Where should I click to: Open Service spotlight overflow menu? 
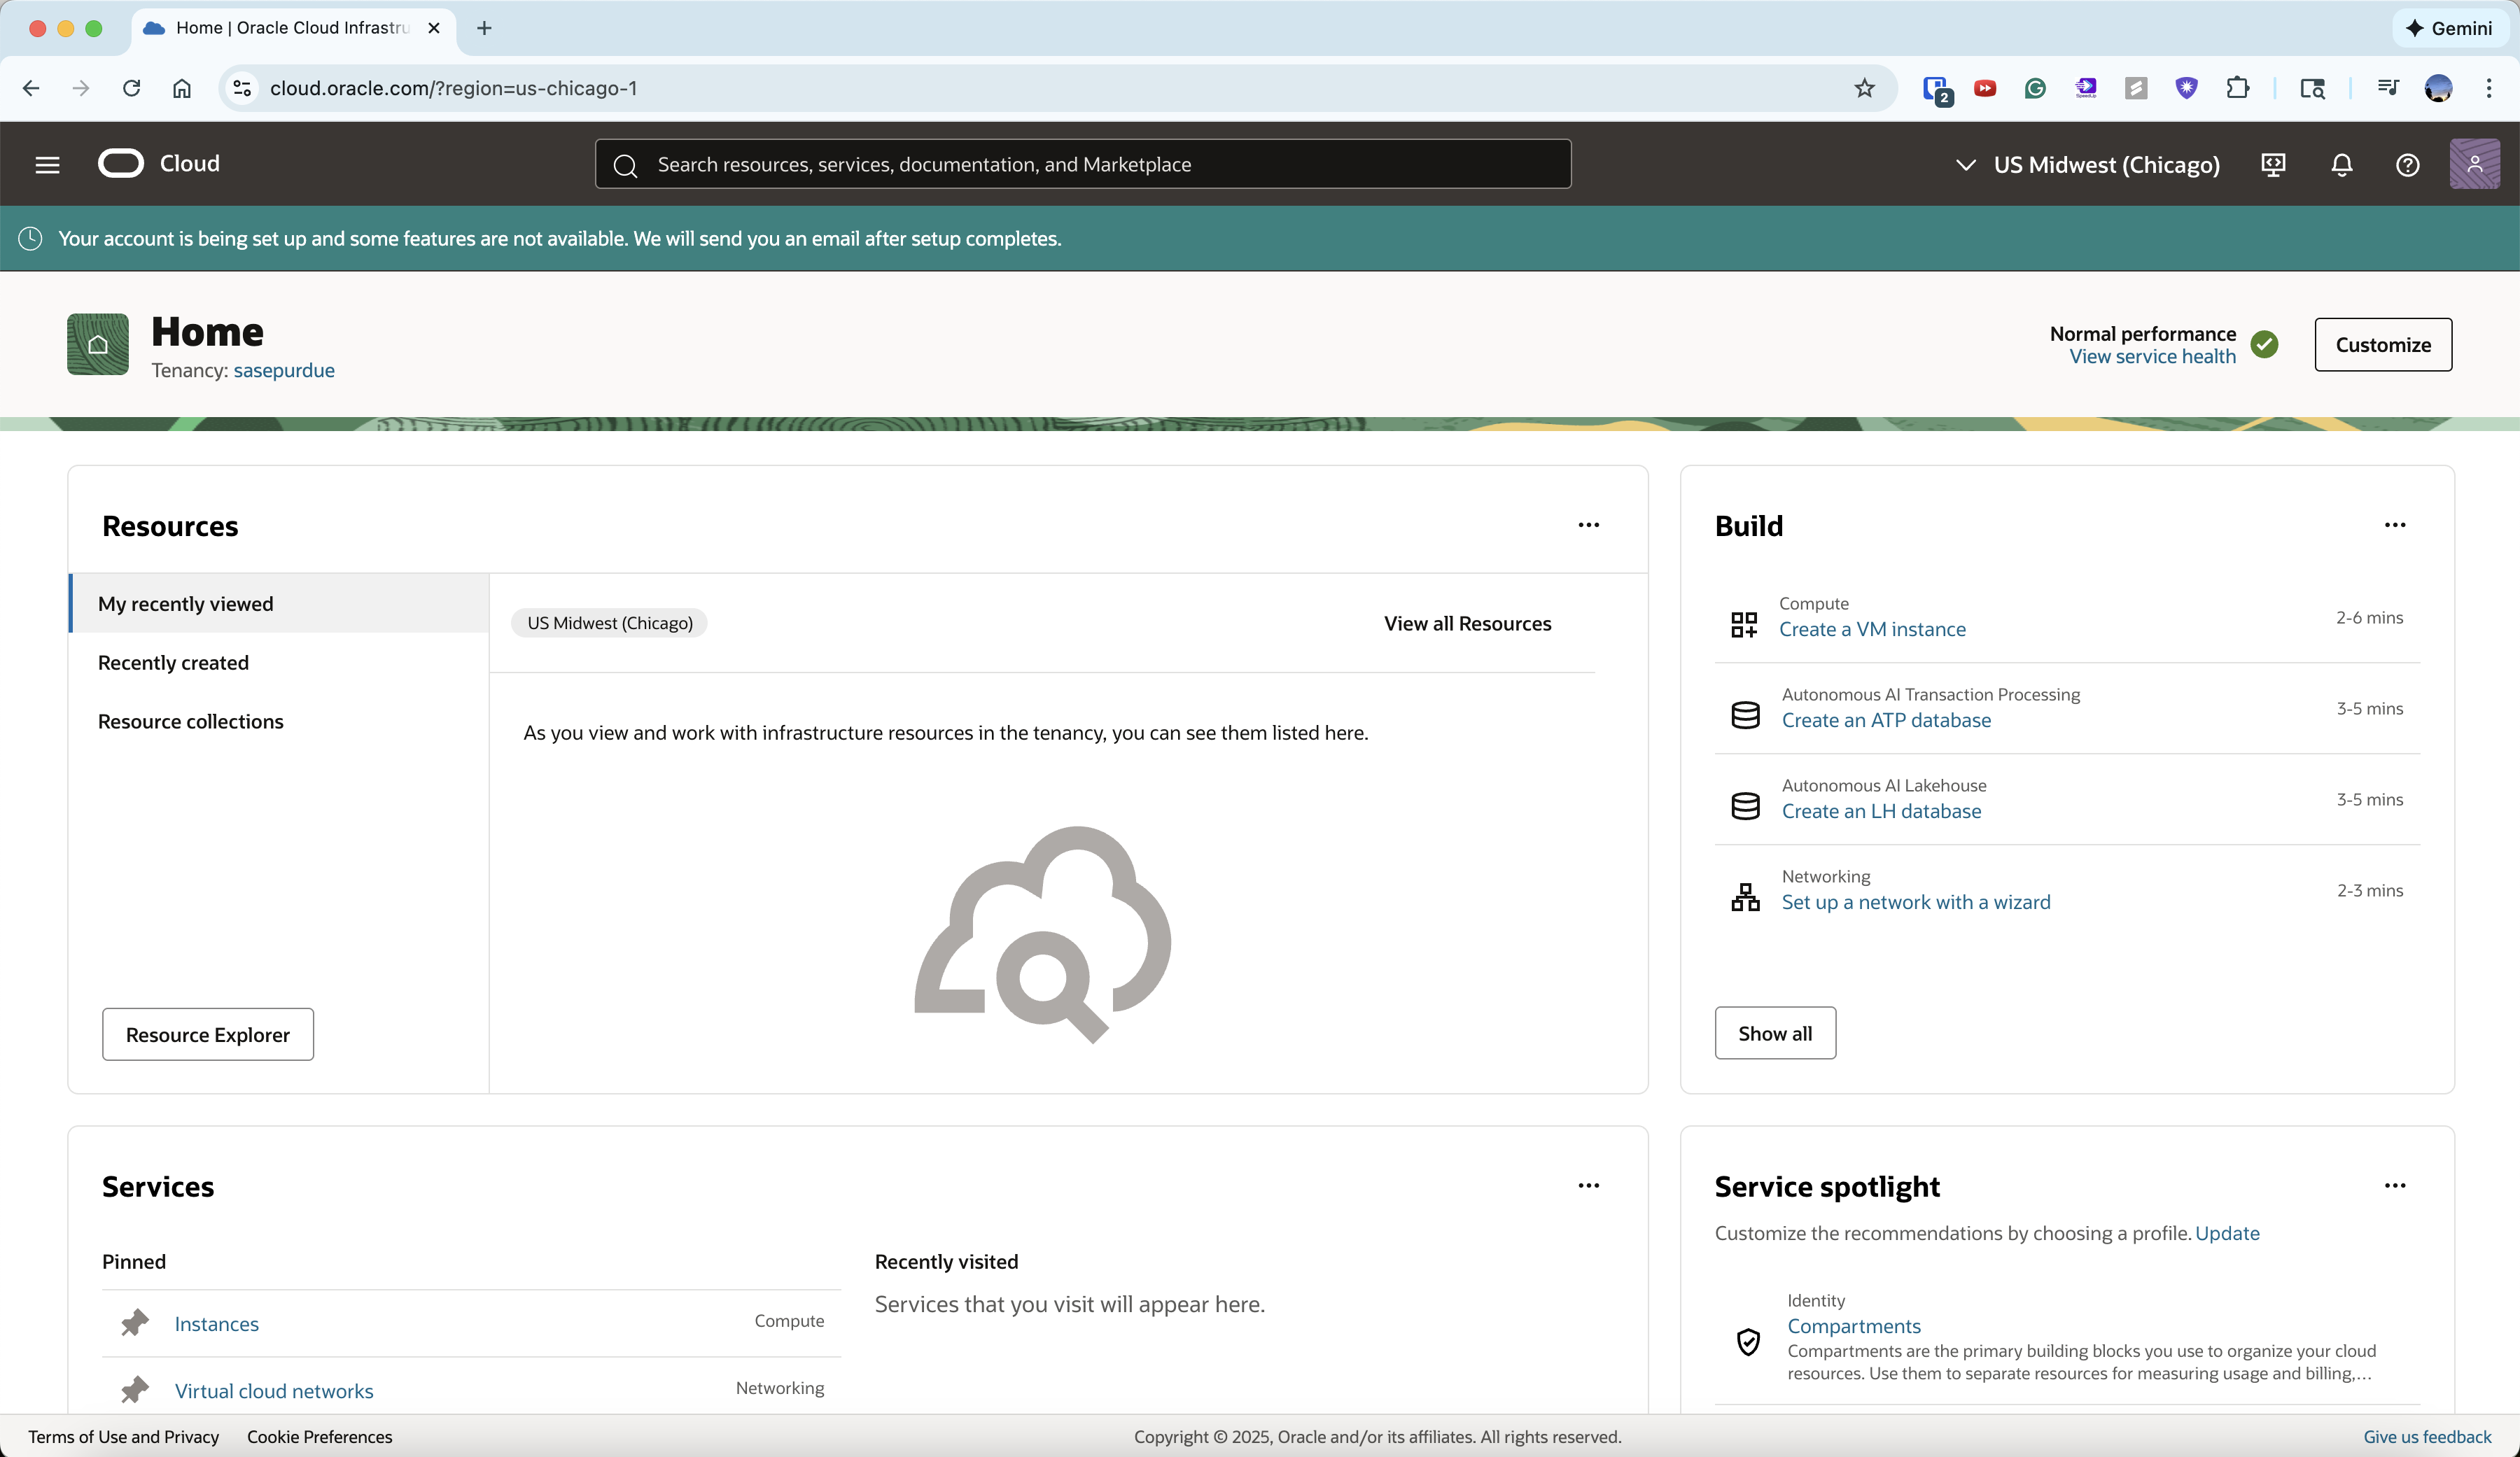(x=2395, y=1185)
